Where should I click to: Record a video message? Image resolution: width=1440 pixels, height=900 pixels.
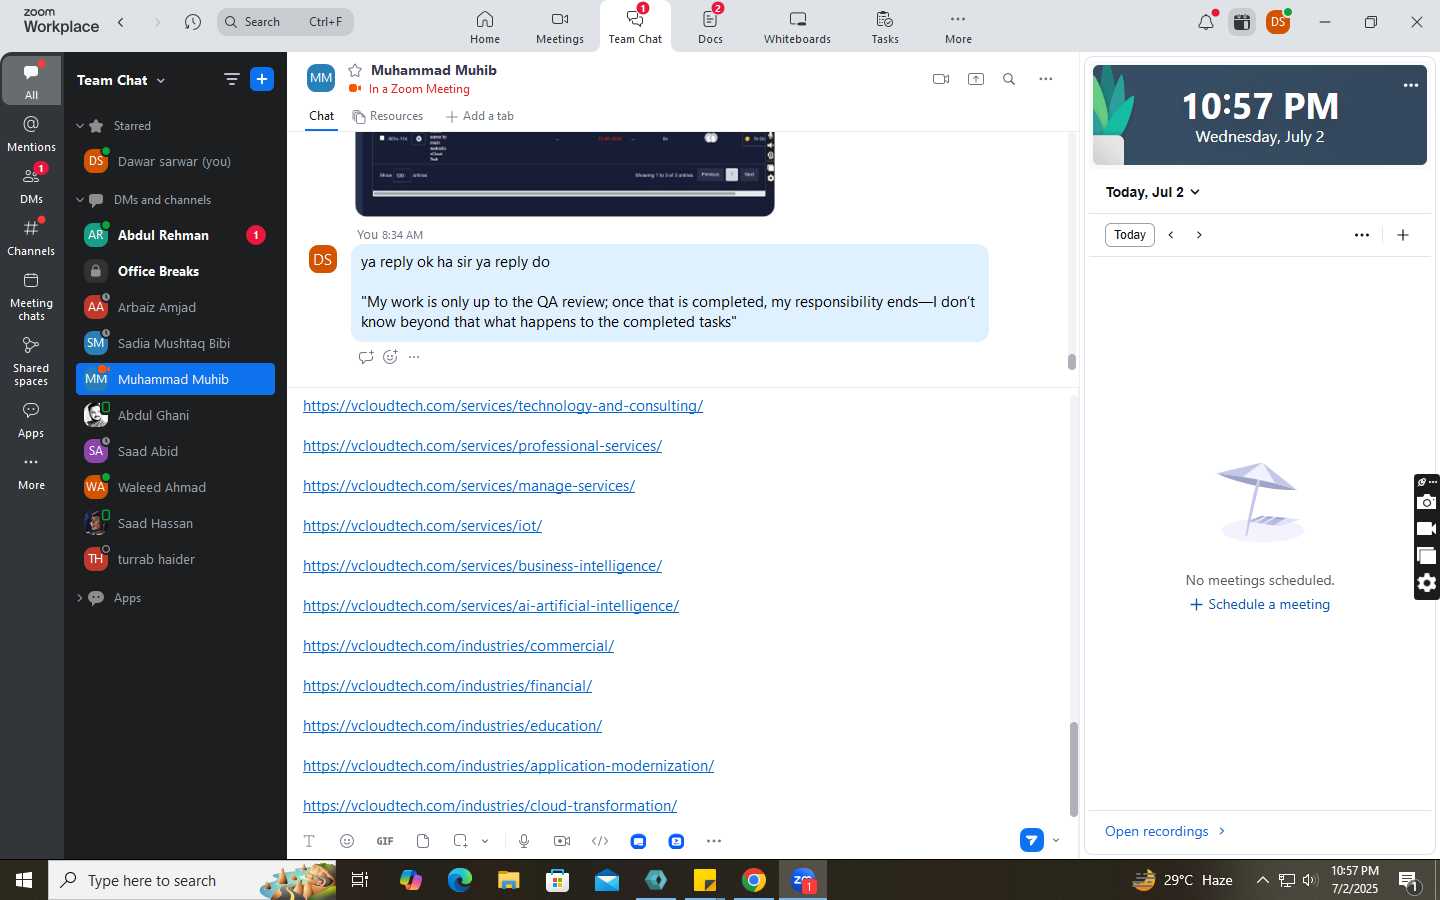coord(562,841)
